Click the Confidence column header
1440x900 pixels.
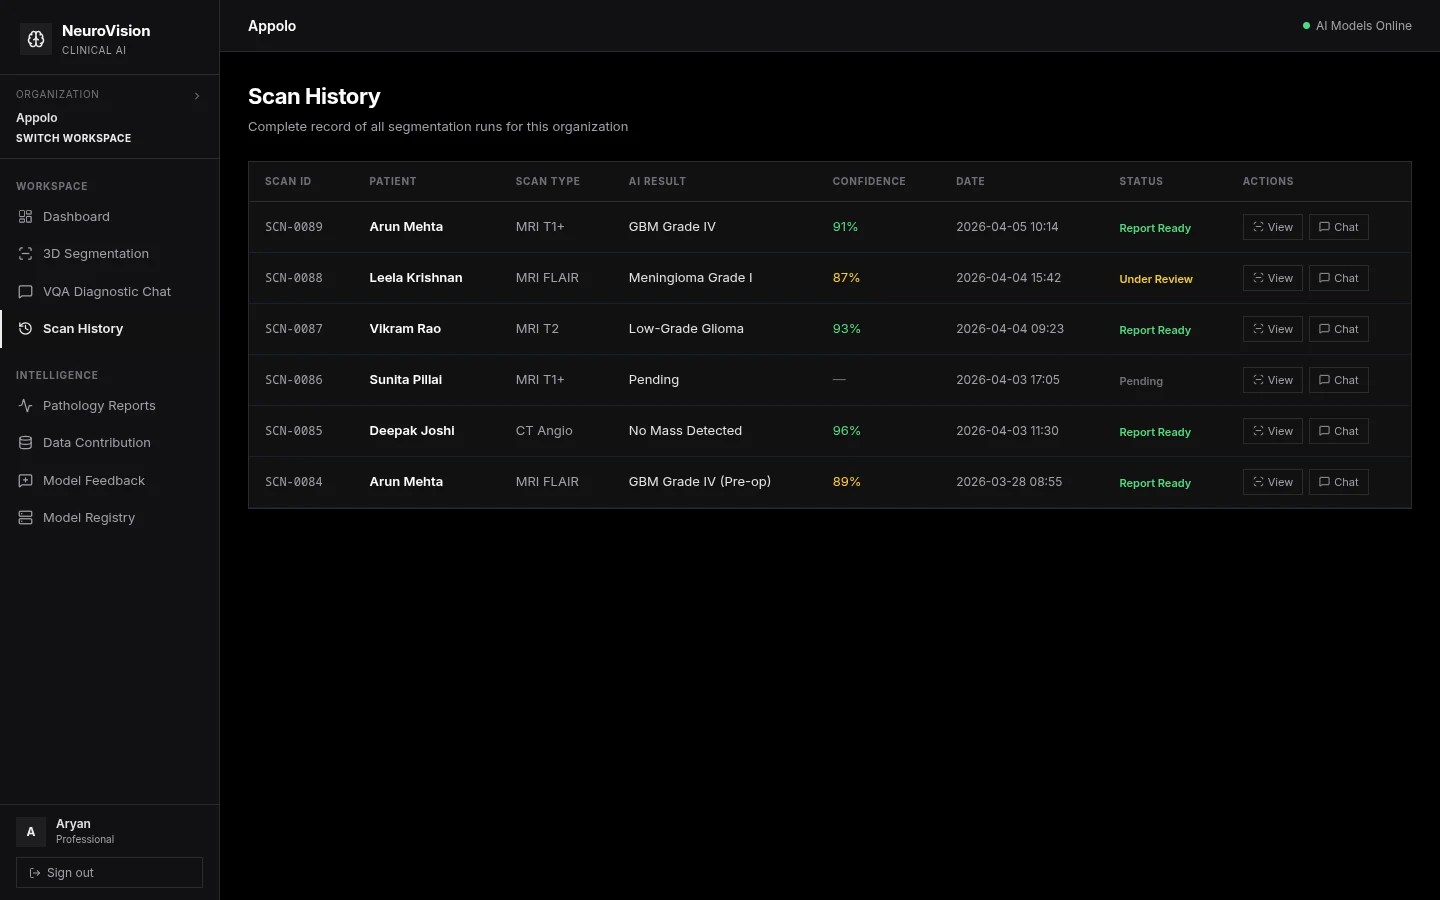pyautogui.click(x=869, y=182)
